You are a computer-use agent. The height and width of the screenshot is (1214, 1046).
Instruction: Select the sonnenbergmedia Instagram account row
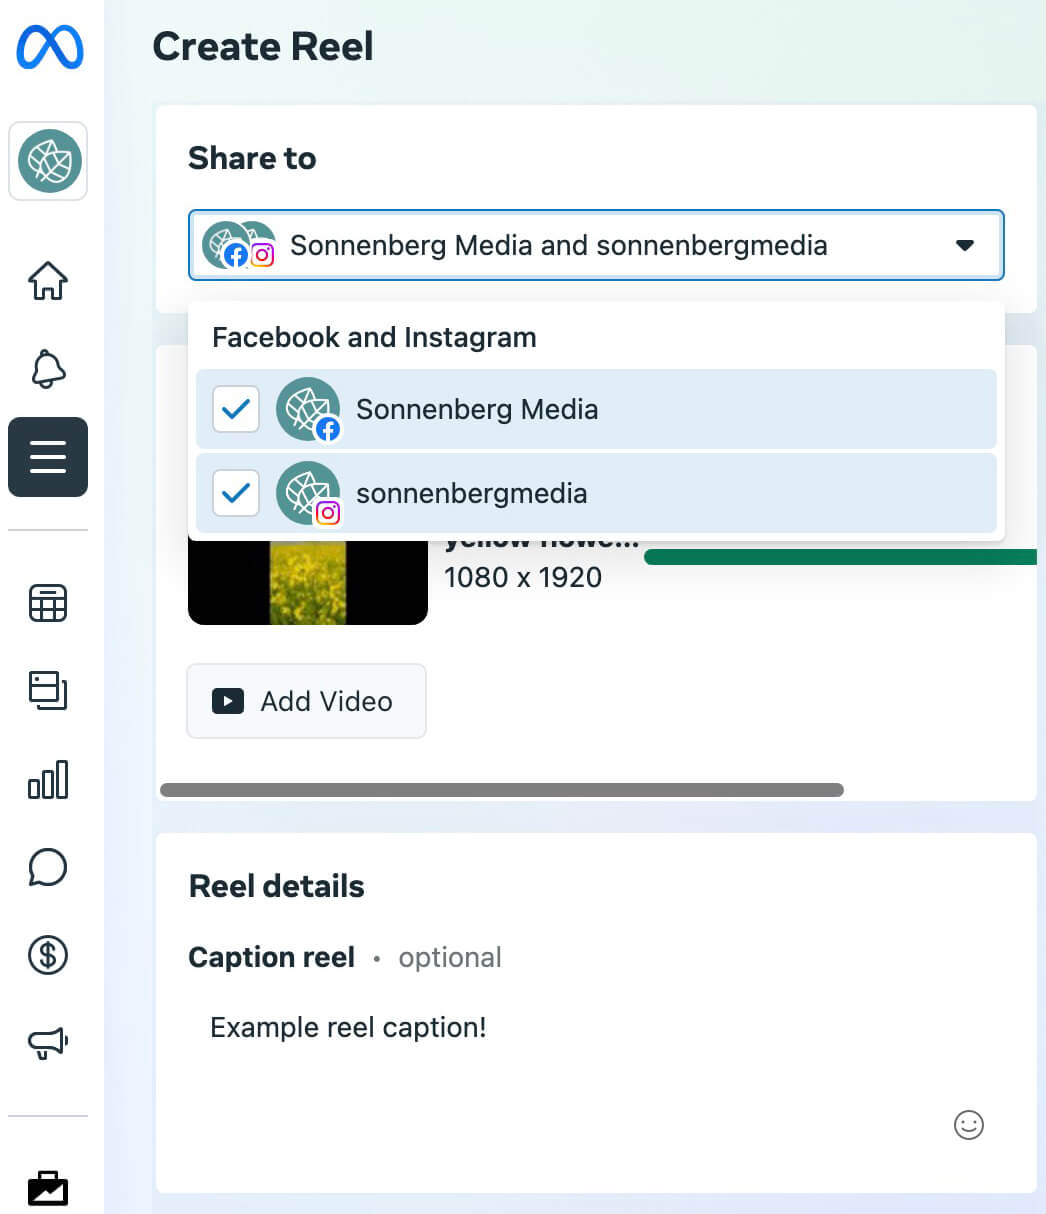[596, 493]
